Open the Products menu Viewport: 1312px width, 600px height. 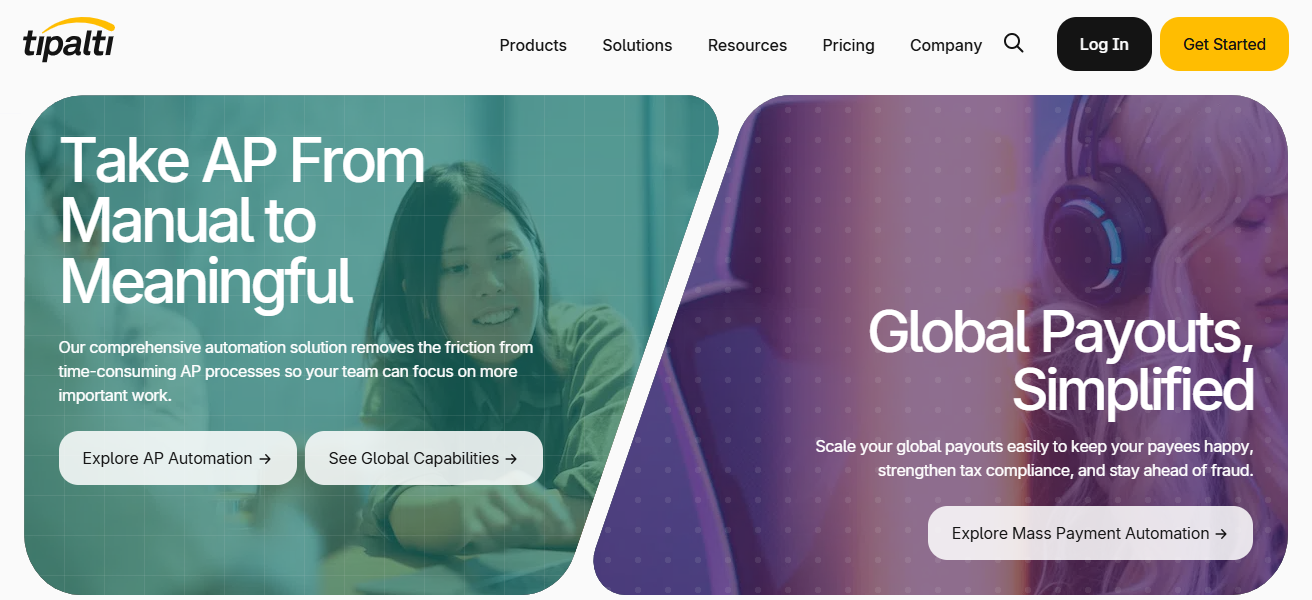coord(533,45)
